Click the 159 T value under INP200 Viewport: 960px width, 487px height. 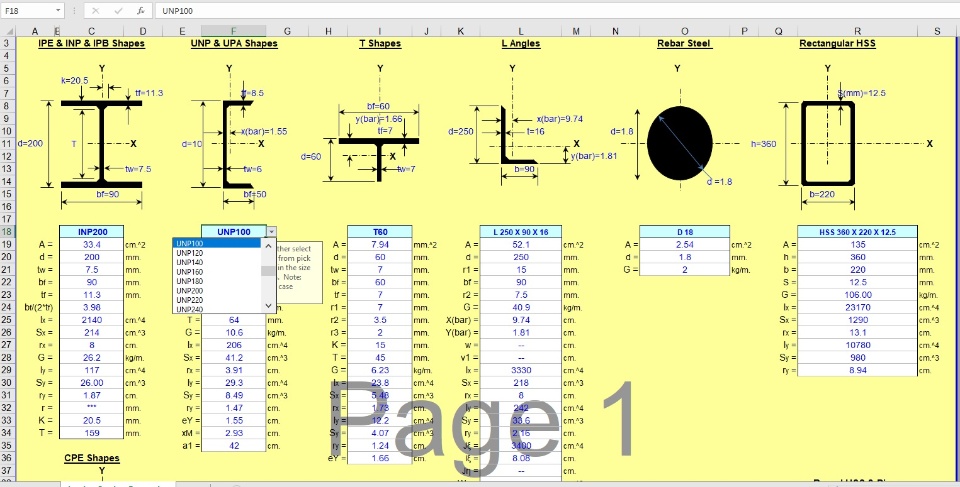pos(92,433)
